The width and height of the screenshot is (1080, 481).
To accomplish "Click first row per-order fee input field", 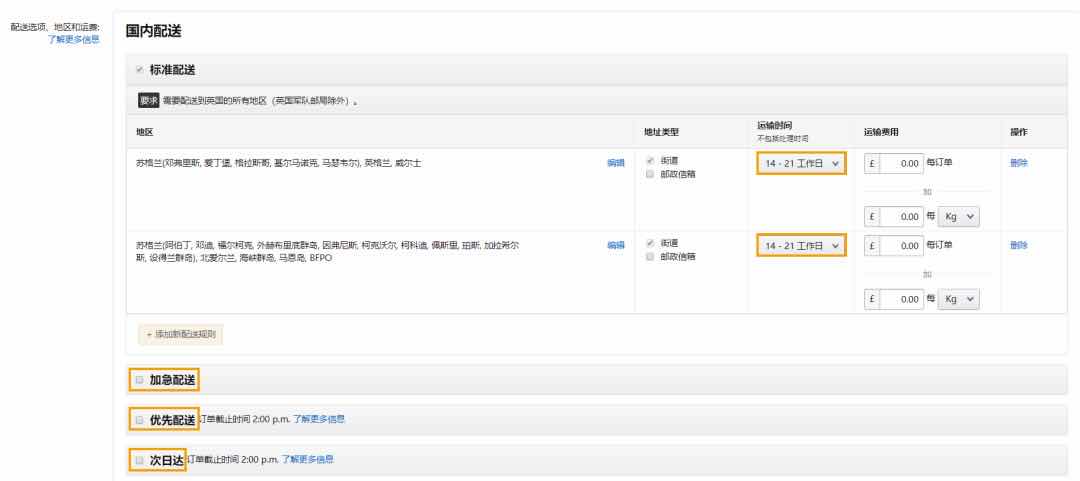I will tap(901, 163).
